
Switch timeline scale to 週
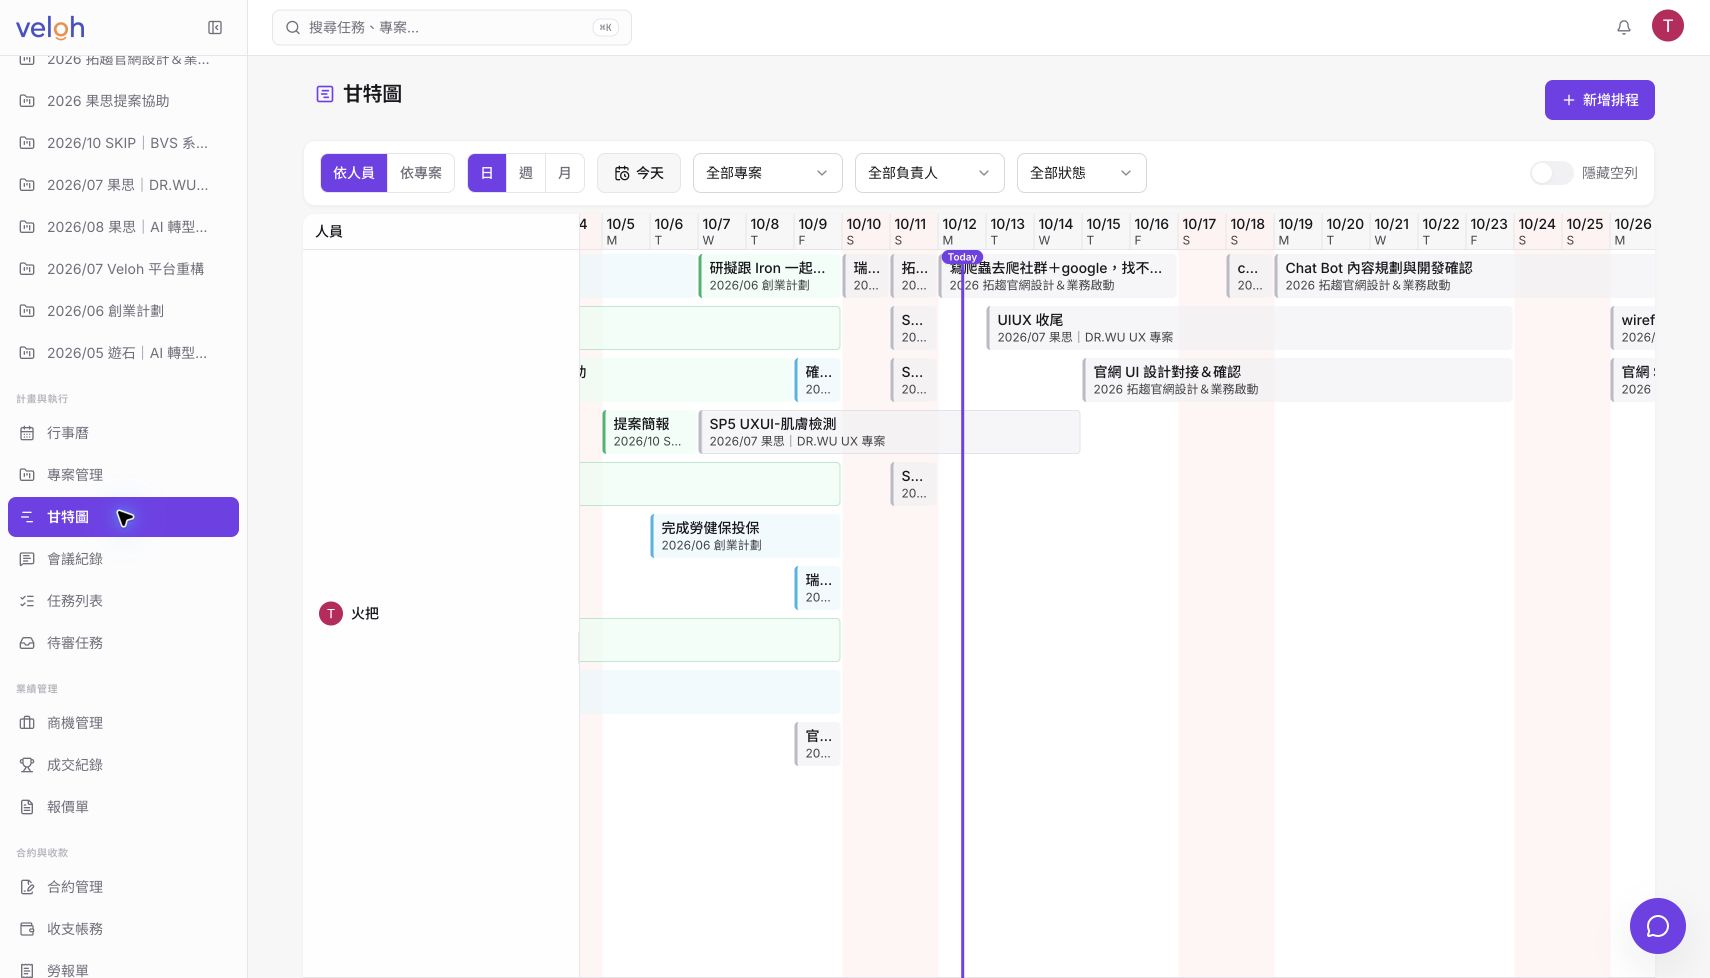point(526,173)
